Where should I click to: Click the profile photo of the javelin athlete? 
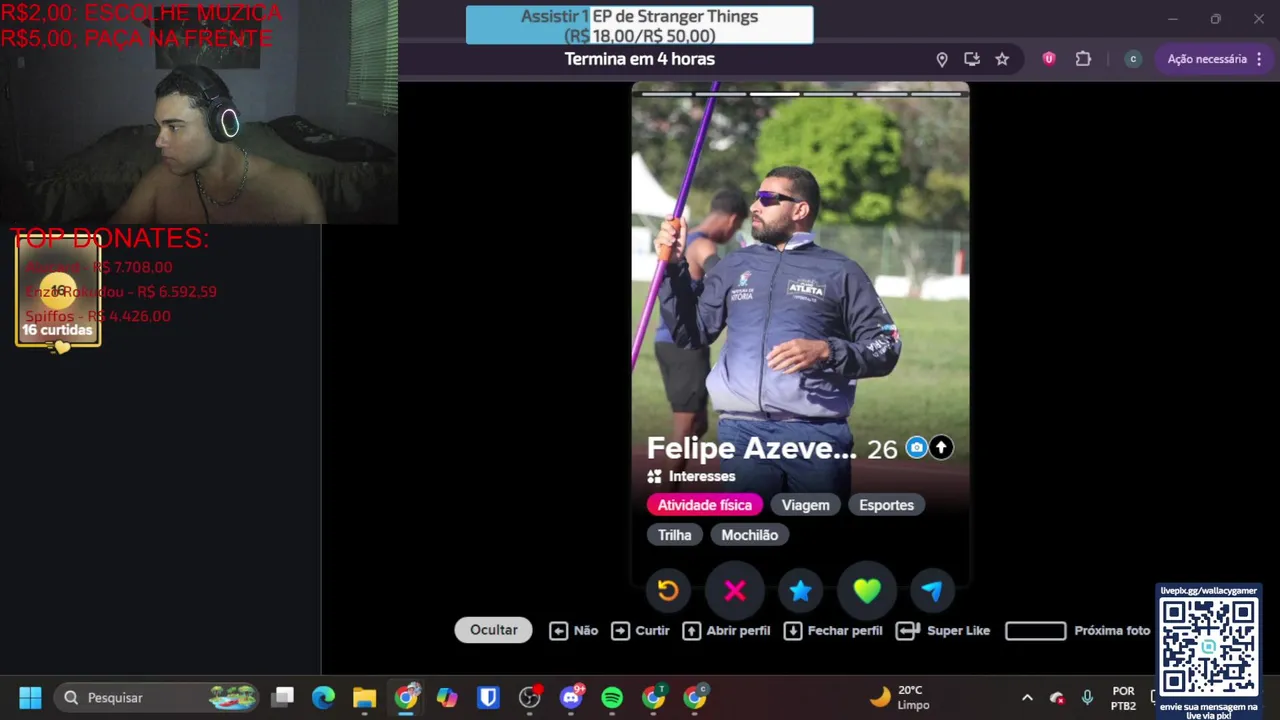[x=800, y=270]
